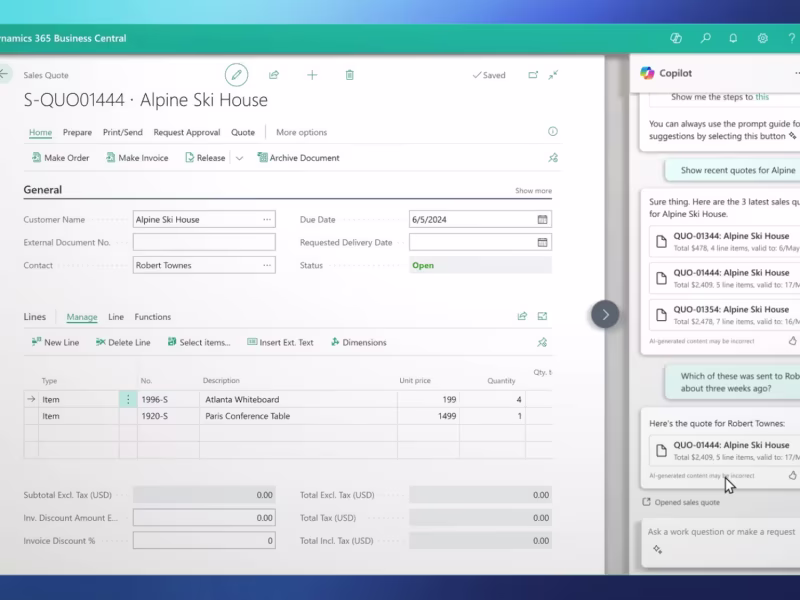Select the Line tab in Lines
Viewport: 800px width, 600px height.
tap(116, 317)
